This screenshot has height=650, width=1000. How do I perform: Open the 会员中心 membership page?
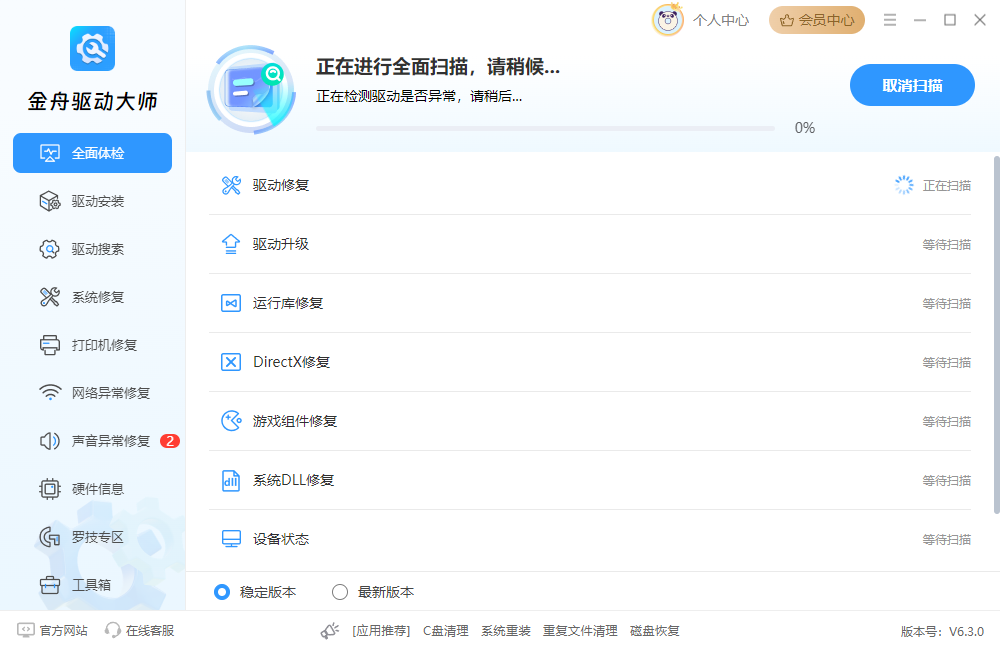[x=817, y=19]
